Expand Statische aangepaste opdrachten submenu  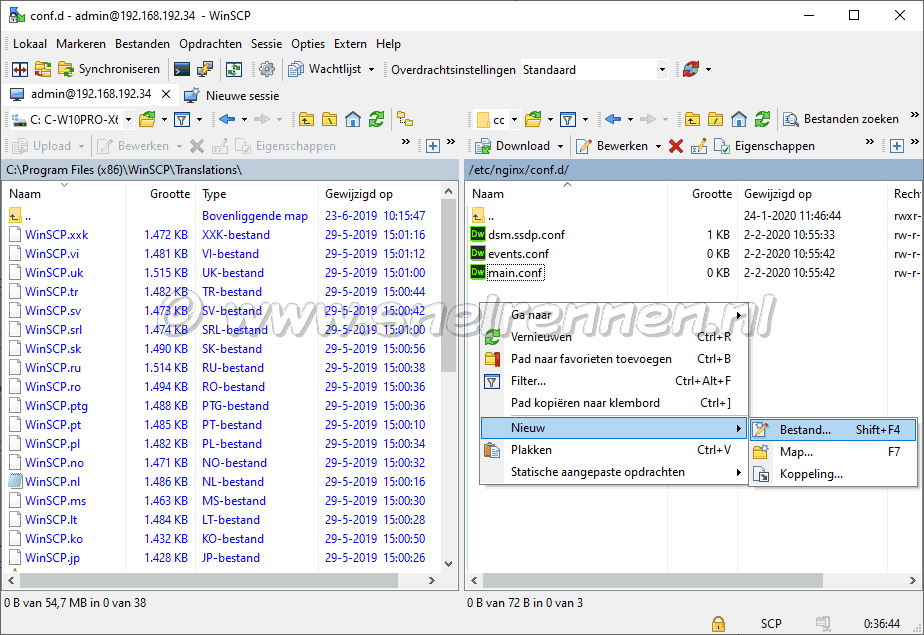click(x=614, y=472)
